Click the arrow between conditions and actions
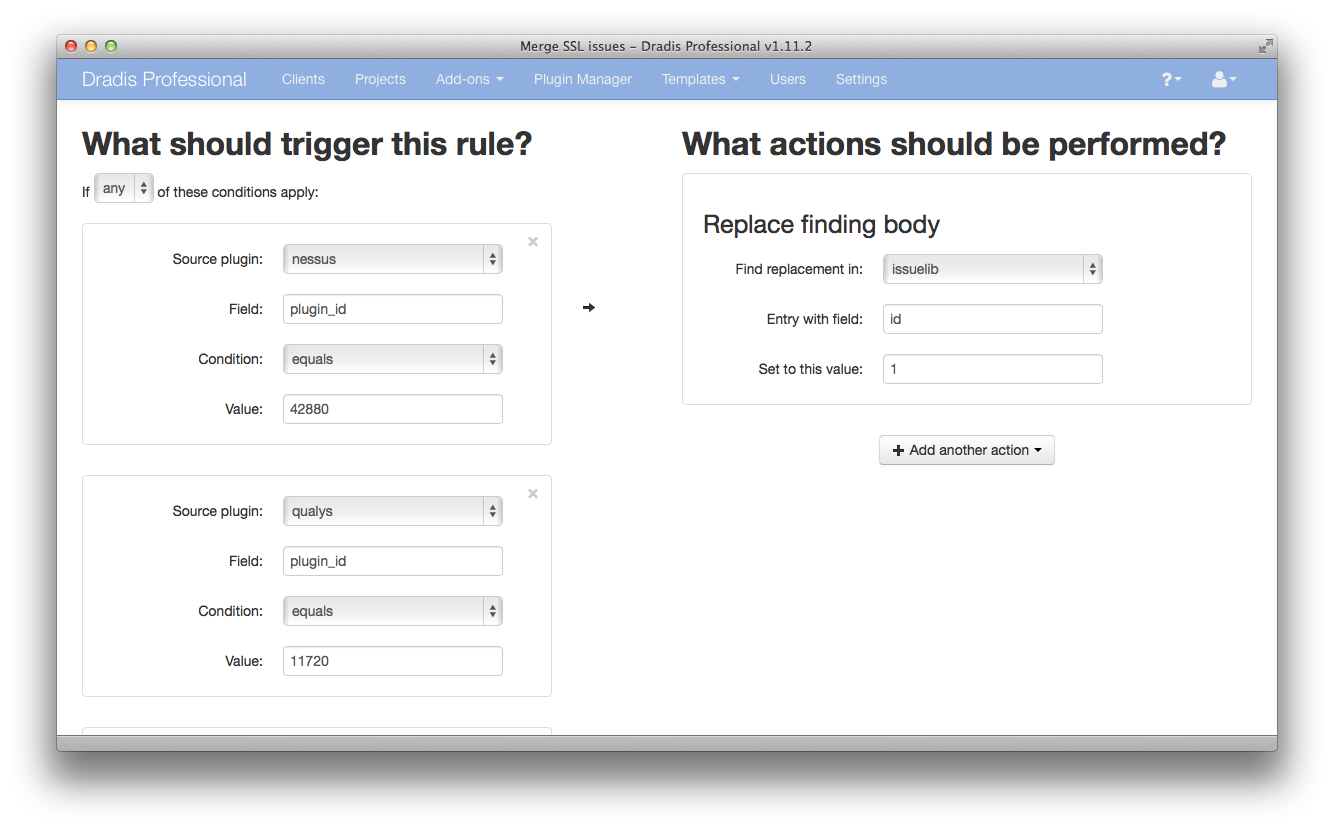This screenshot has width=1334, height=830. pos(588,308)
